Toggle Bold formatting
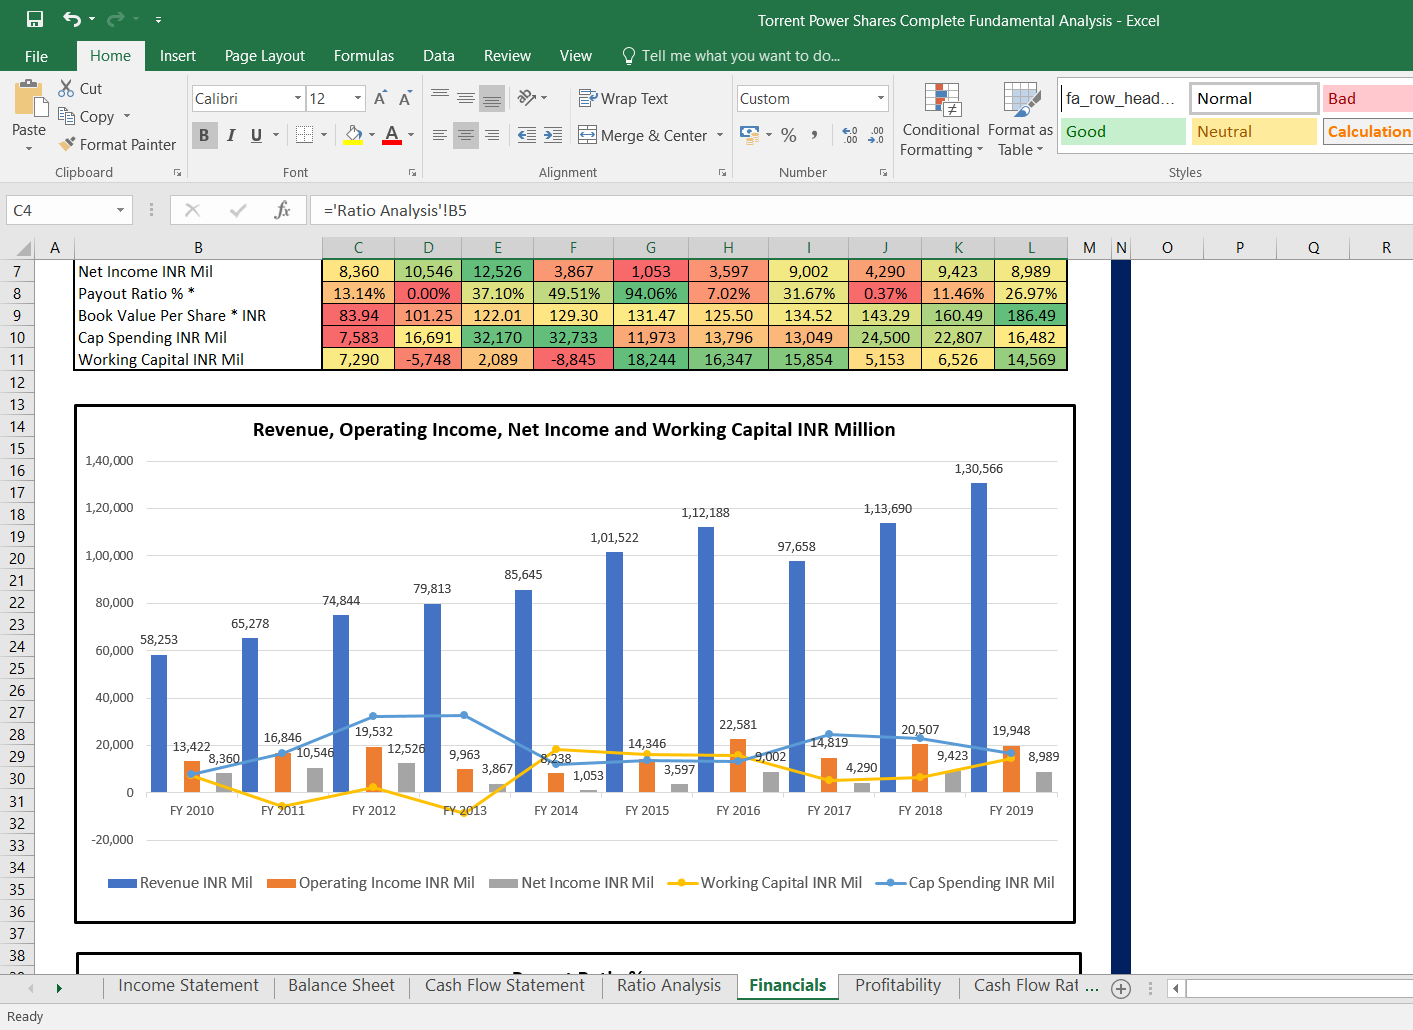Viewport: 1413px width, 1030px height. point(204,135)
